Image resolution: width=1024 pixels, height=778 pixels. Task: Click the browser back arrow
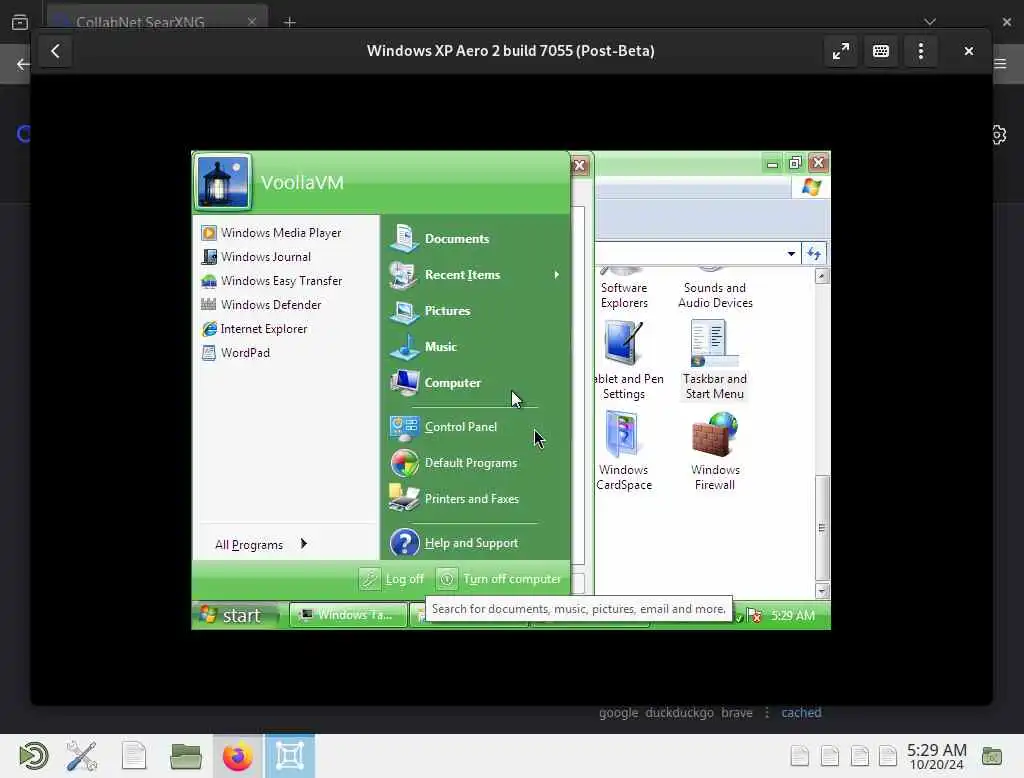tap(23, 64)
